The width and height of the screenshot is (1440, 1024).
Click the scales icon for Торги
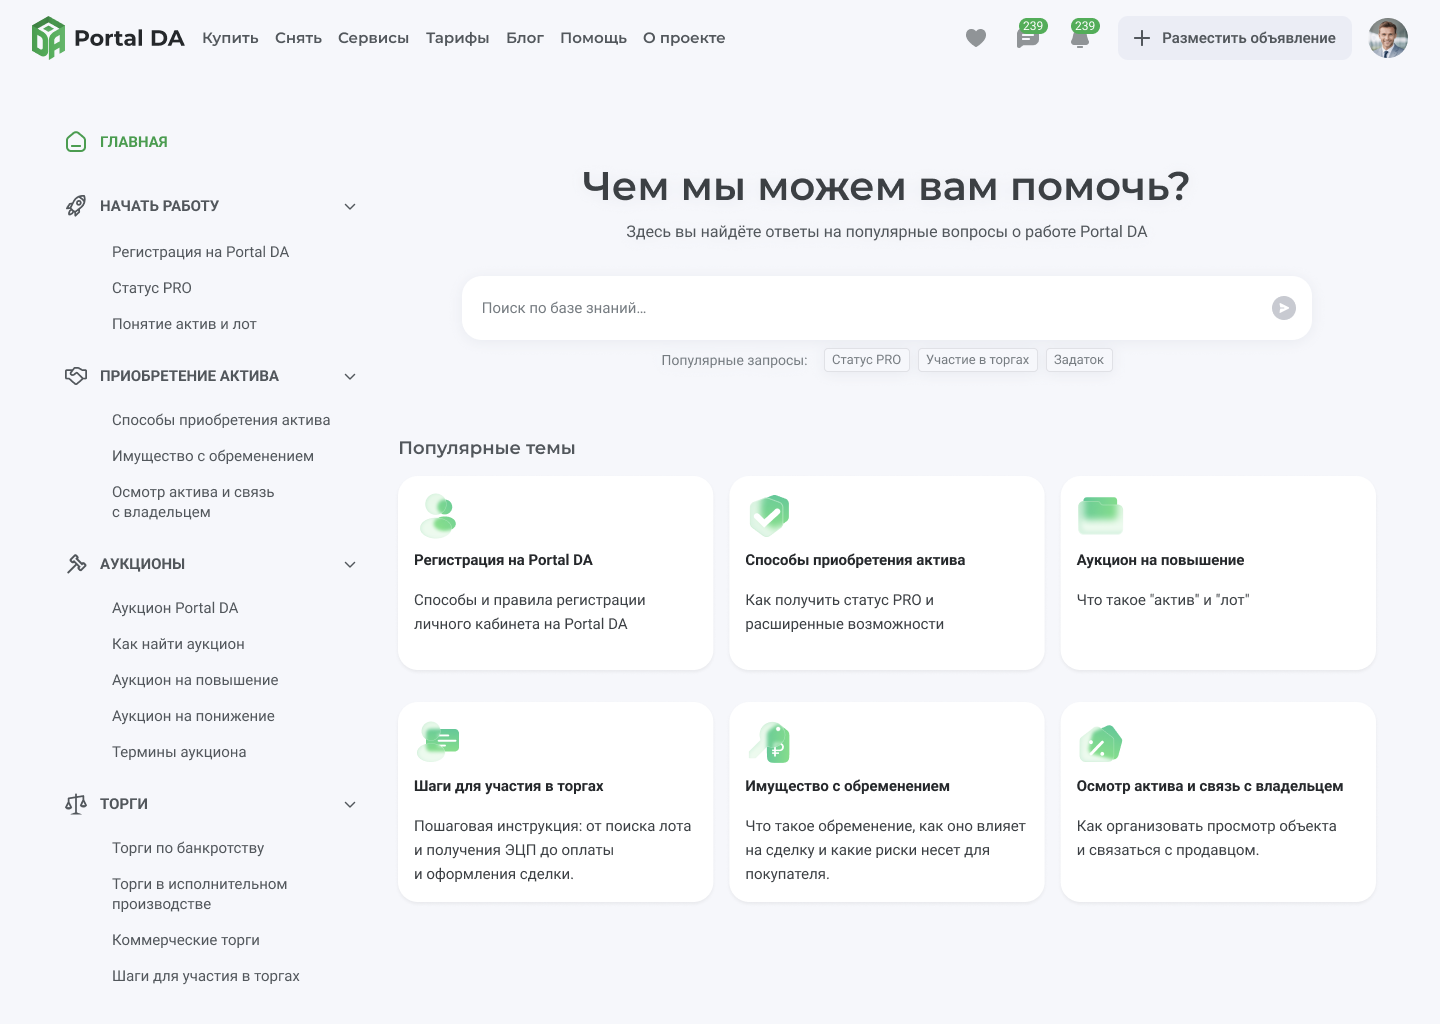pos(76,804)
